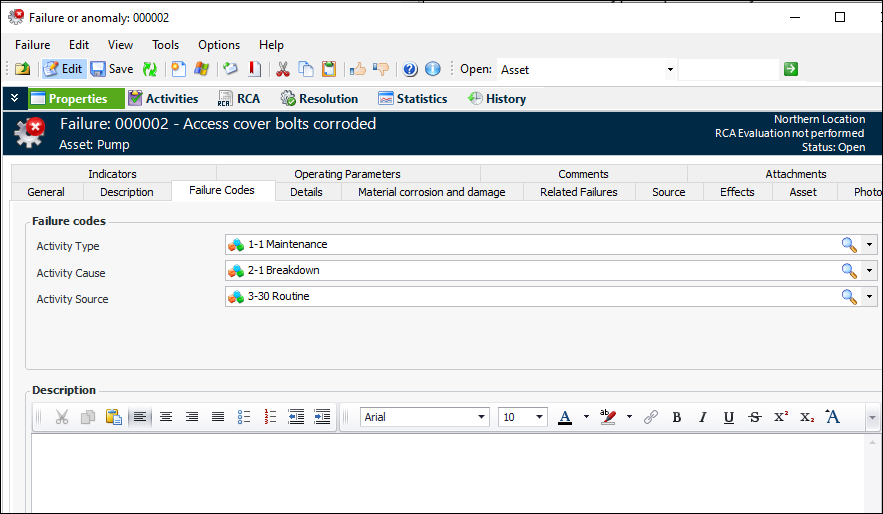The height and width of the screenshot is (514, 883).
Task: Click the scissors cut icon in top toolbar
Action: pyautogui.click(x=283, y=69)
